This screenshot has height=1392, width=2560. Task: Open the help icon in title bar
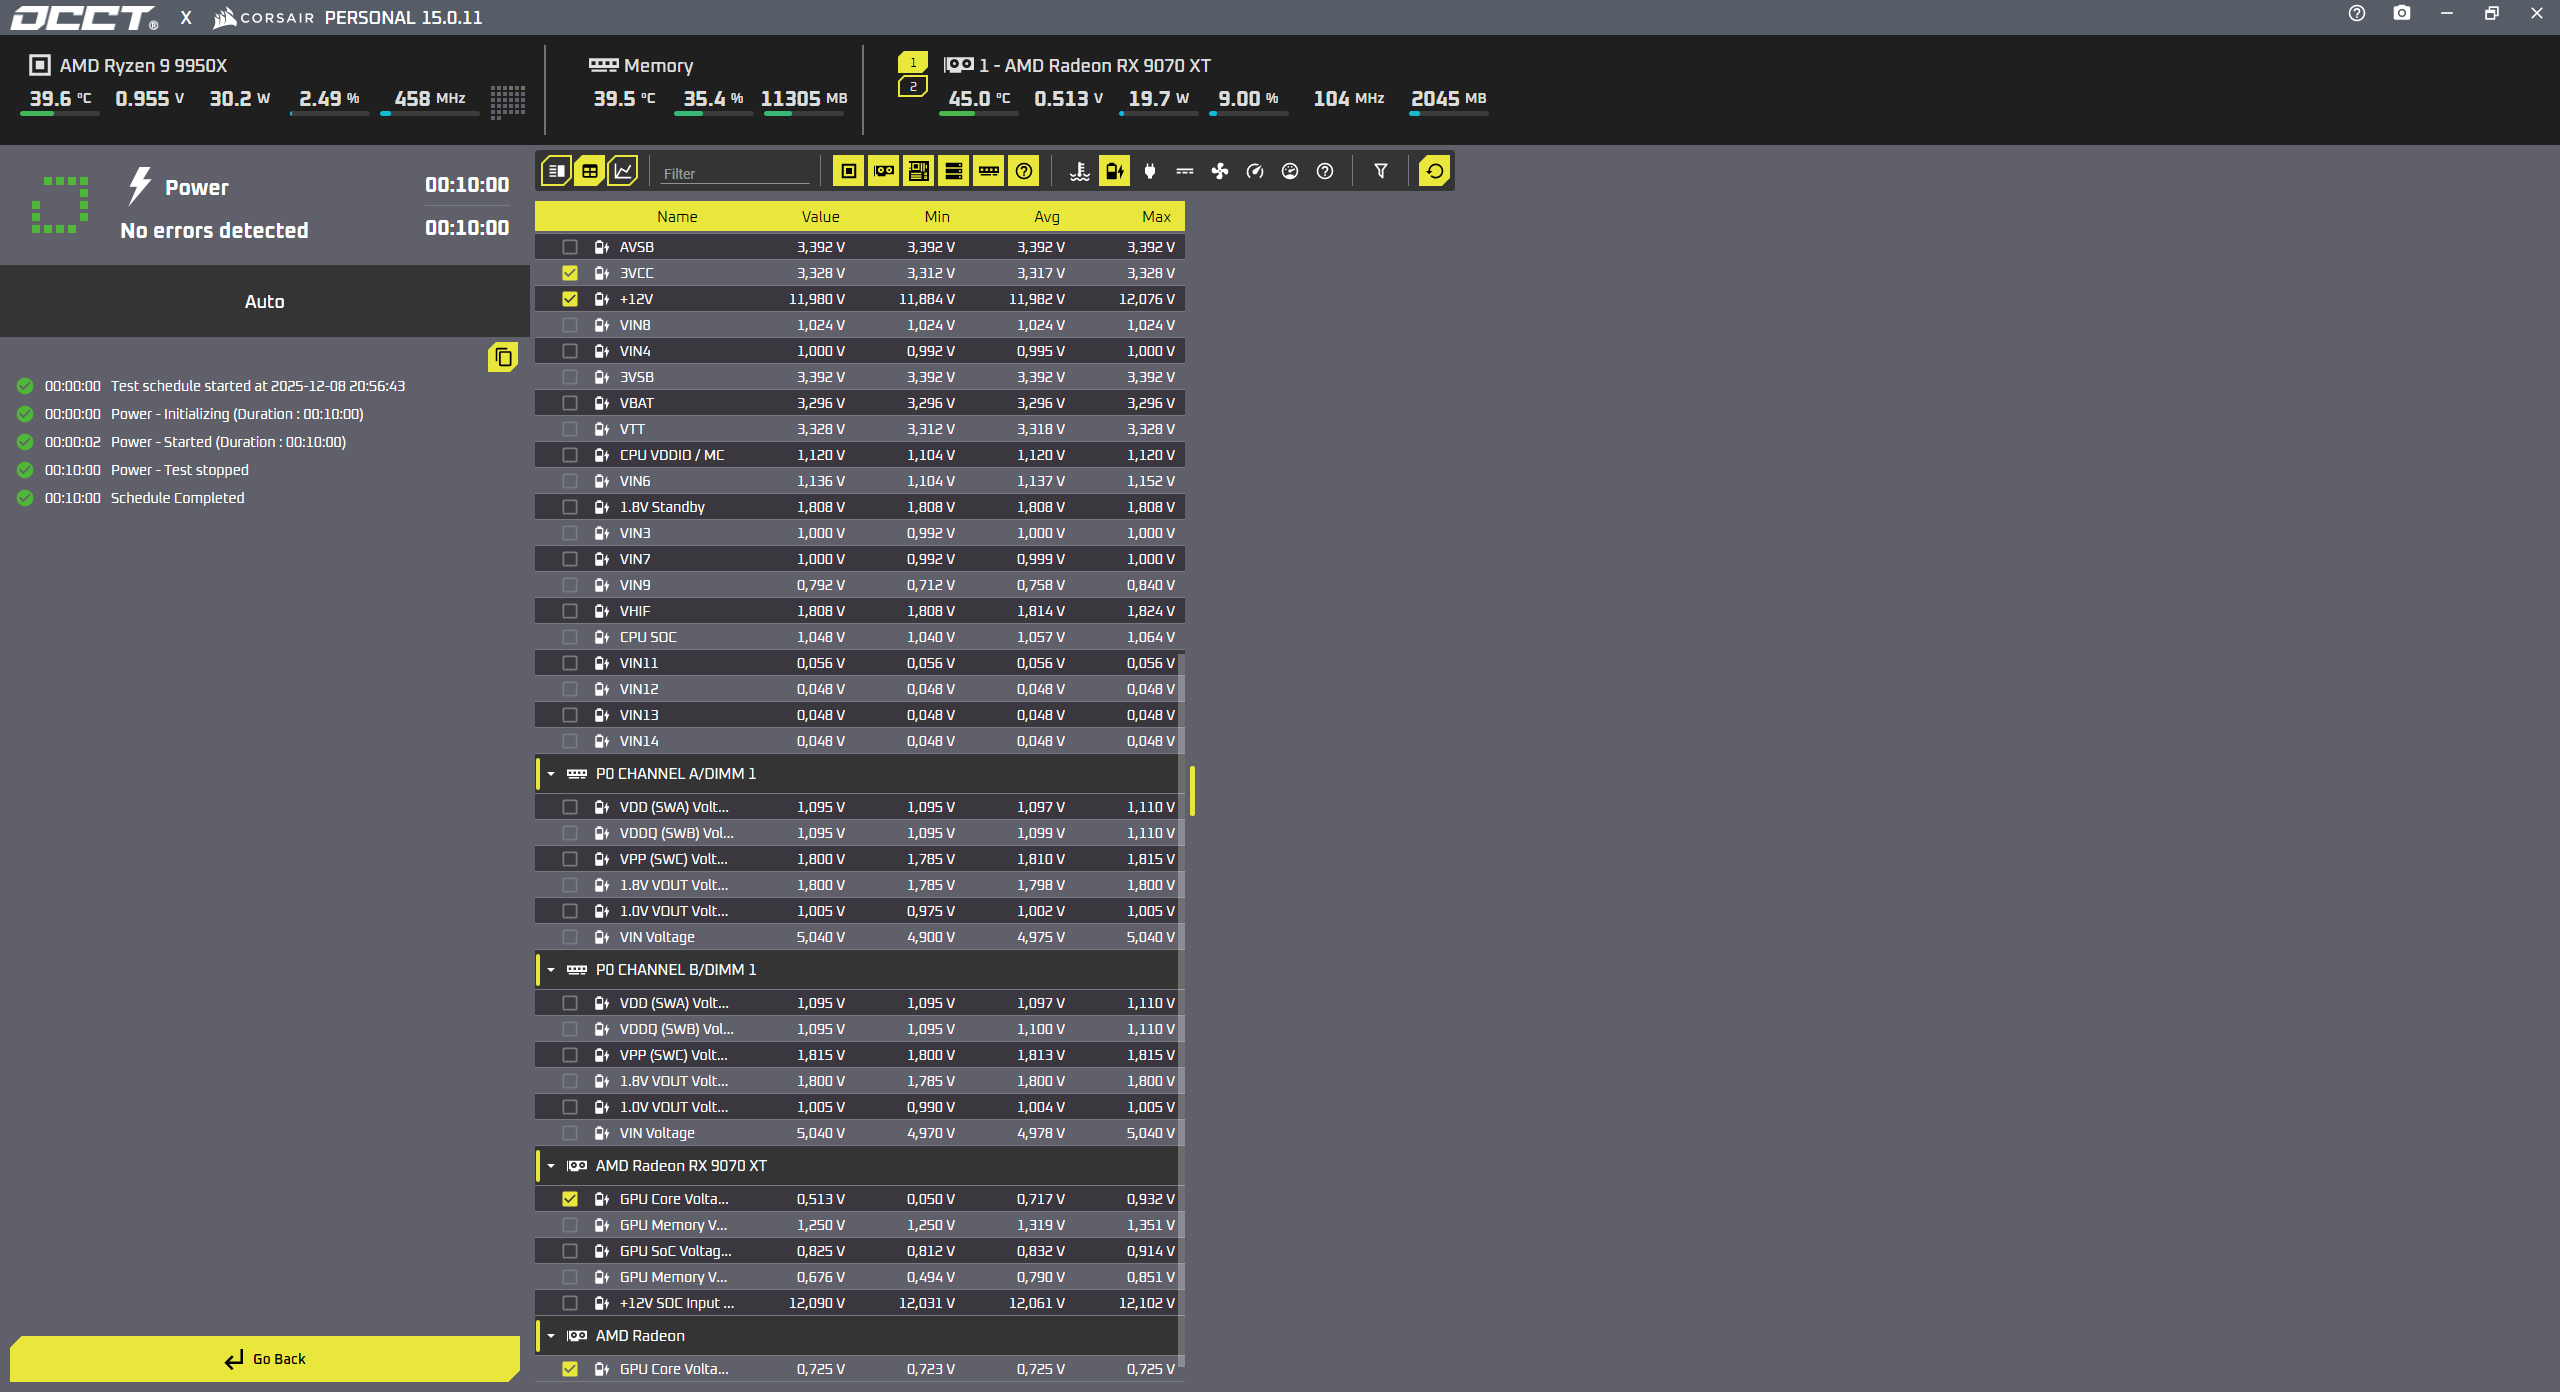2357,14
